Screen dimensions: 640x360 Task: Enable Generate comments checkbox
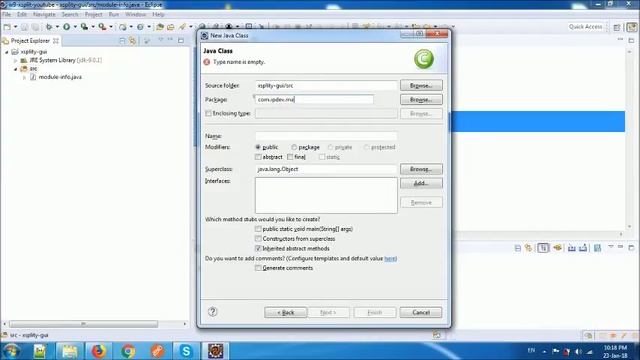pyautogui.click(x=258, y=268)
